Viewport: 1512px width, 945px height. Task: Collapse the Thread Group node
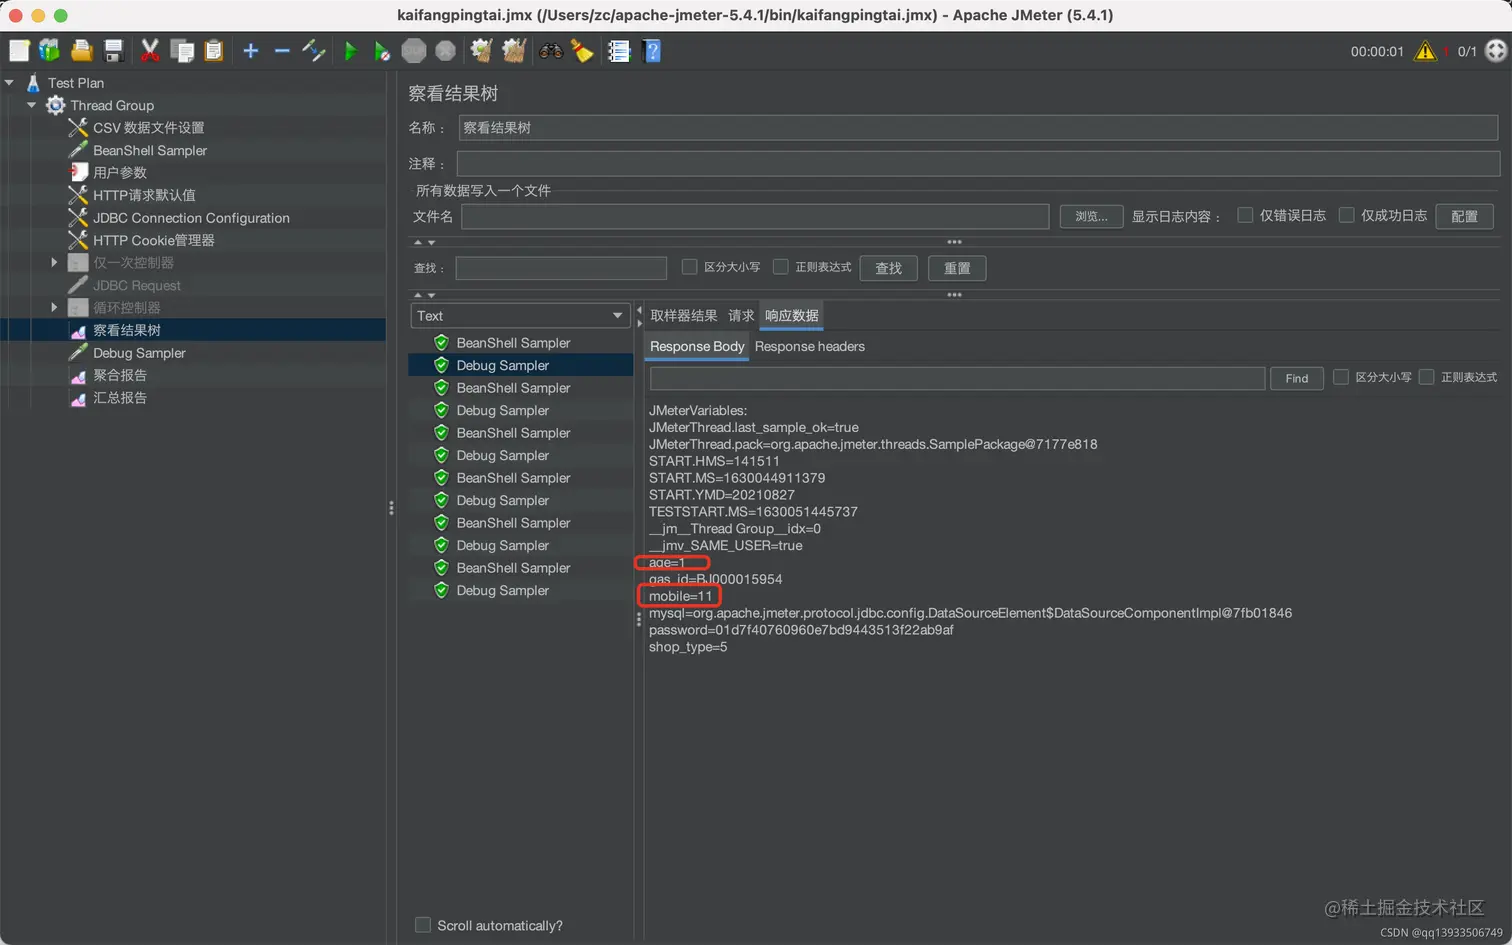tap(31, 105)
